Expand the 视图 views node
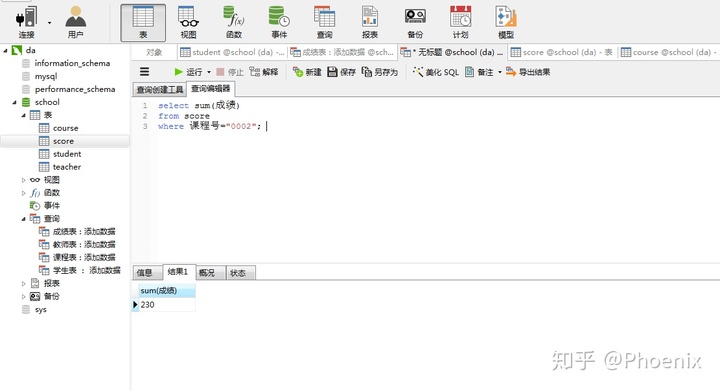The height and width of the screenshot is (391, 720). pyautogui.click(x=23, y=180)
